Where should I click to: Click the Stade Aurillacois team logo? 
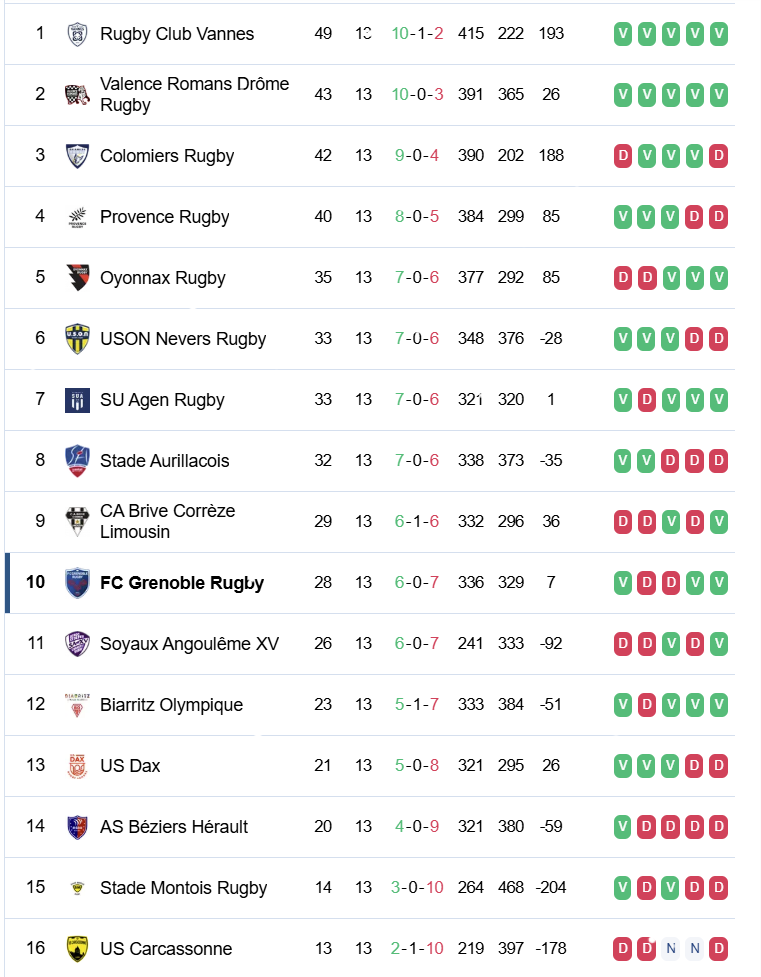coord(77,461)
